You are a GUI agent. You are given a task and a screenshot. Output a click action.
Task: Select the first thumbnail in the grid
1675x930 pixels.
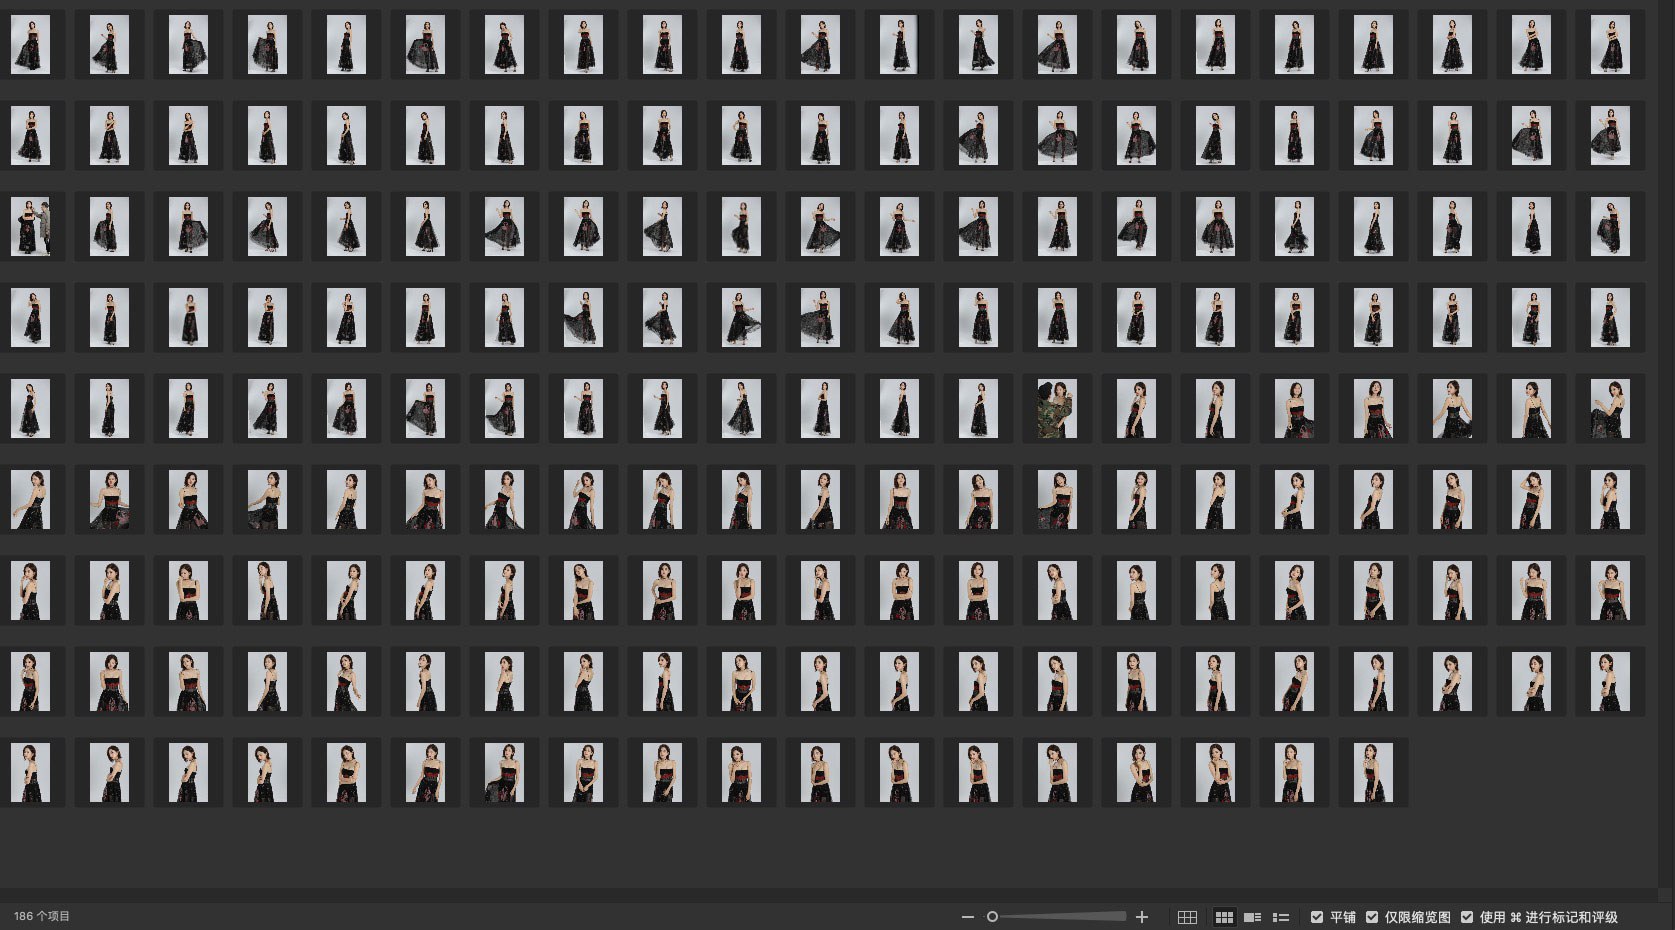click(x=30, y=45)
